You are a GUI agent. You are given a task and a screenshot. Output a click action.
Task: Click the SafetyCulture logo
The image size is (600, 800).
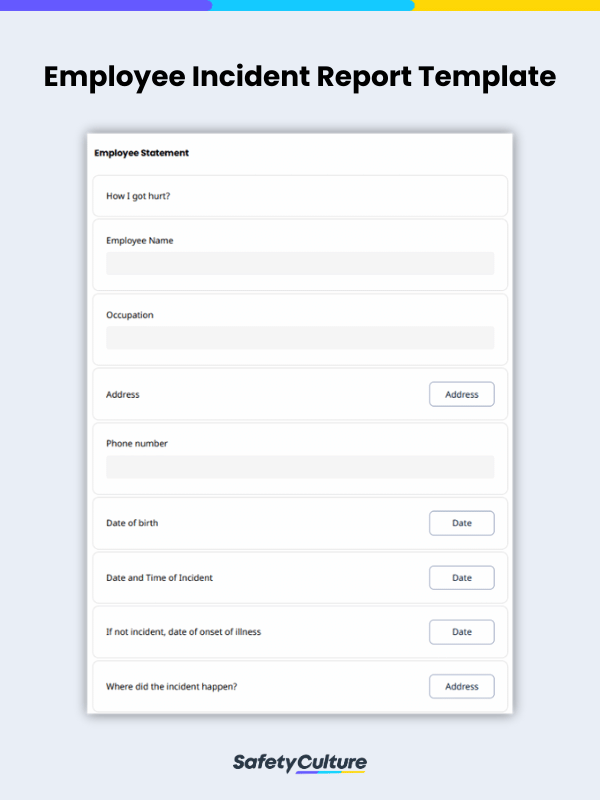(300, 762)
